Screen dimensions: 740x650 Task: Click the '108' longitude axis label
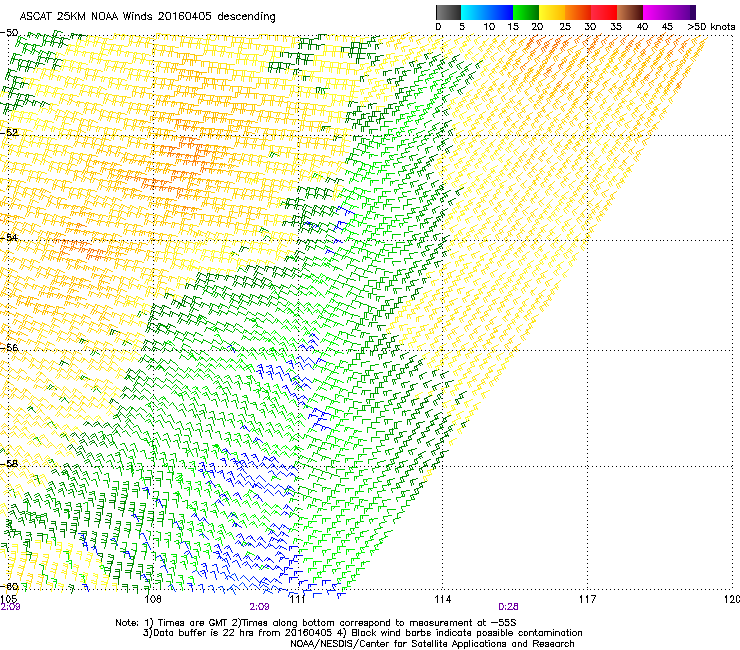(153, 599)
